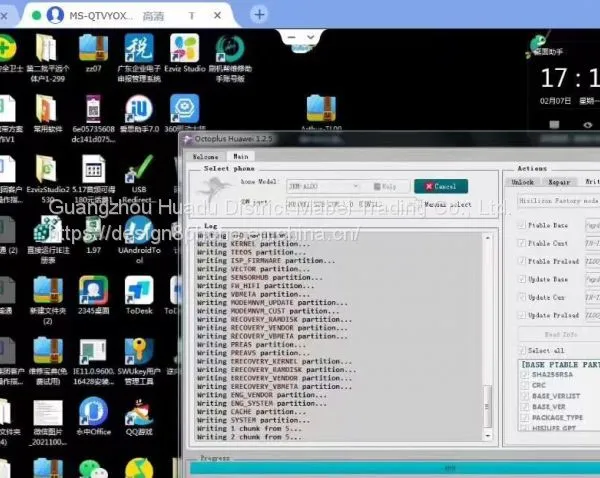Select log line 'Writing KERNEL partition...'
Image resolution: width=600 pixels, height=478 pixels.
[x=253, y=244]
